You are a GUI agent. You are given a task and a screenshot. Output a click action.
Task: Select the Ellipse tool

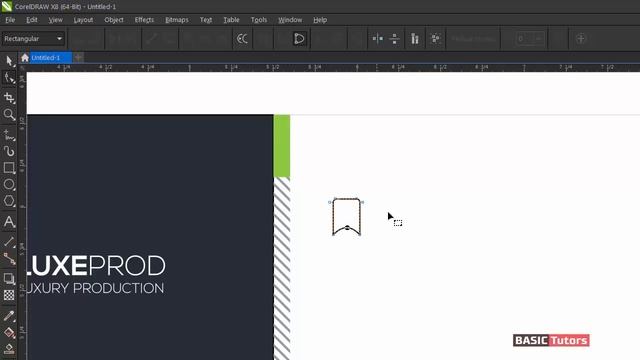[x=9, y=184]
